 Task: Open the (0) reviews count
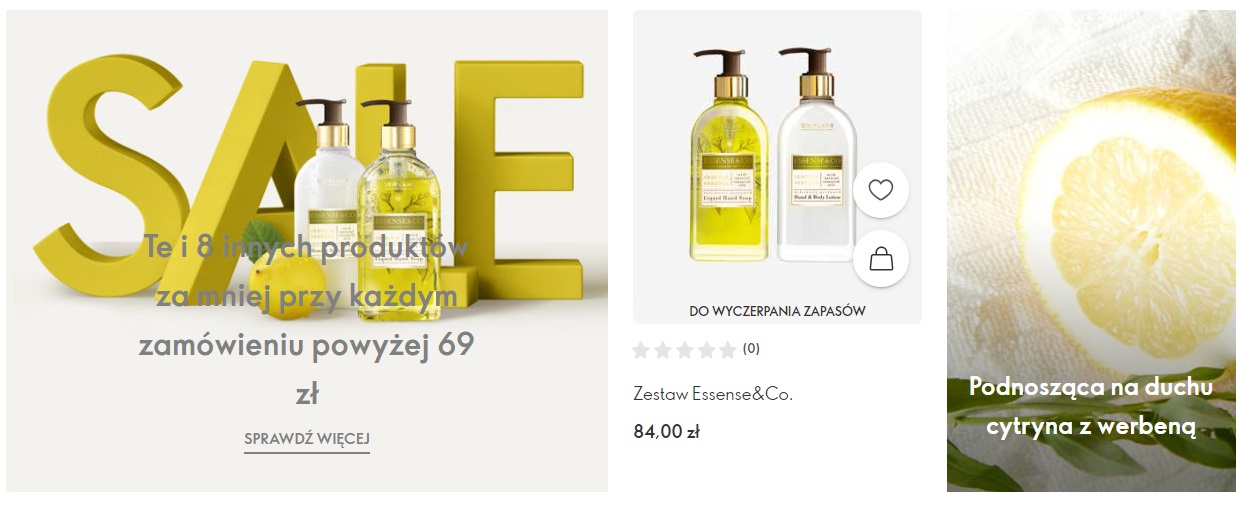click(751, 350)
